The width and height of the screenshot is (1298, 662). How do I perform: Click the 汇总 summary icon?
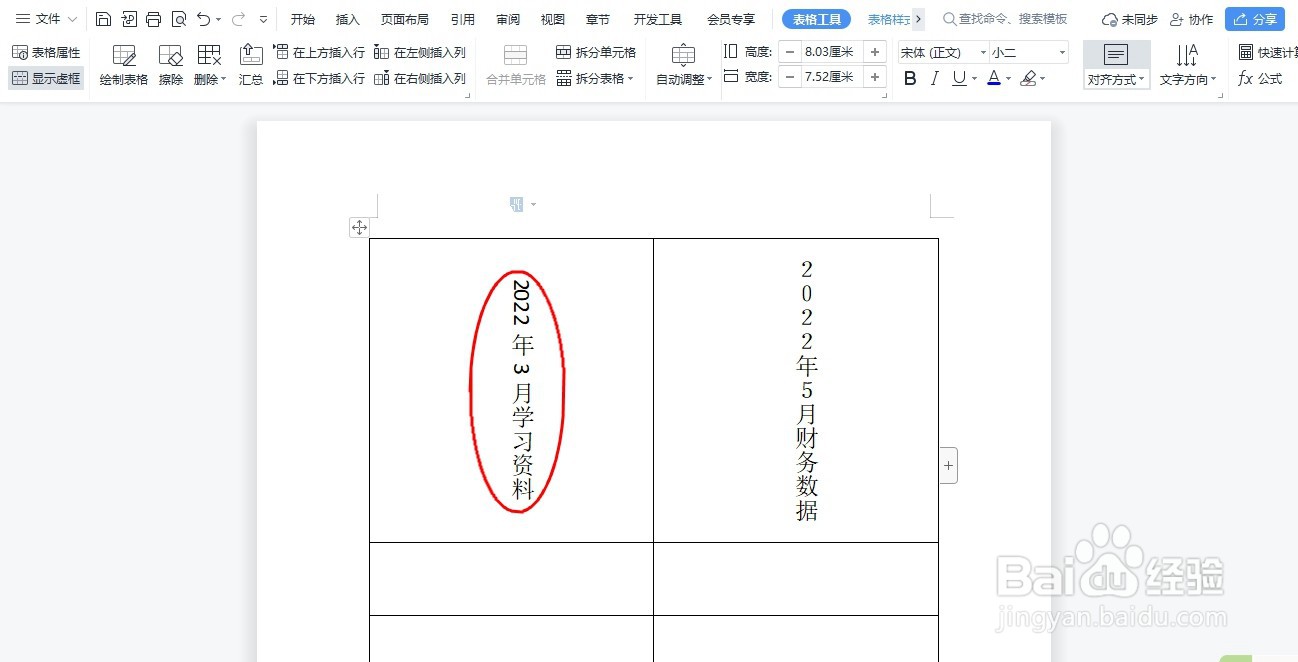(x=251, y=66)
